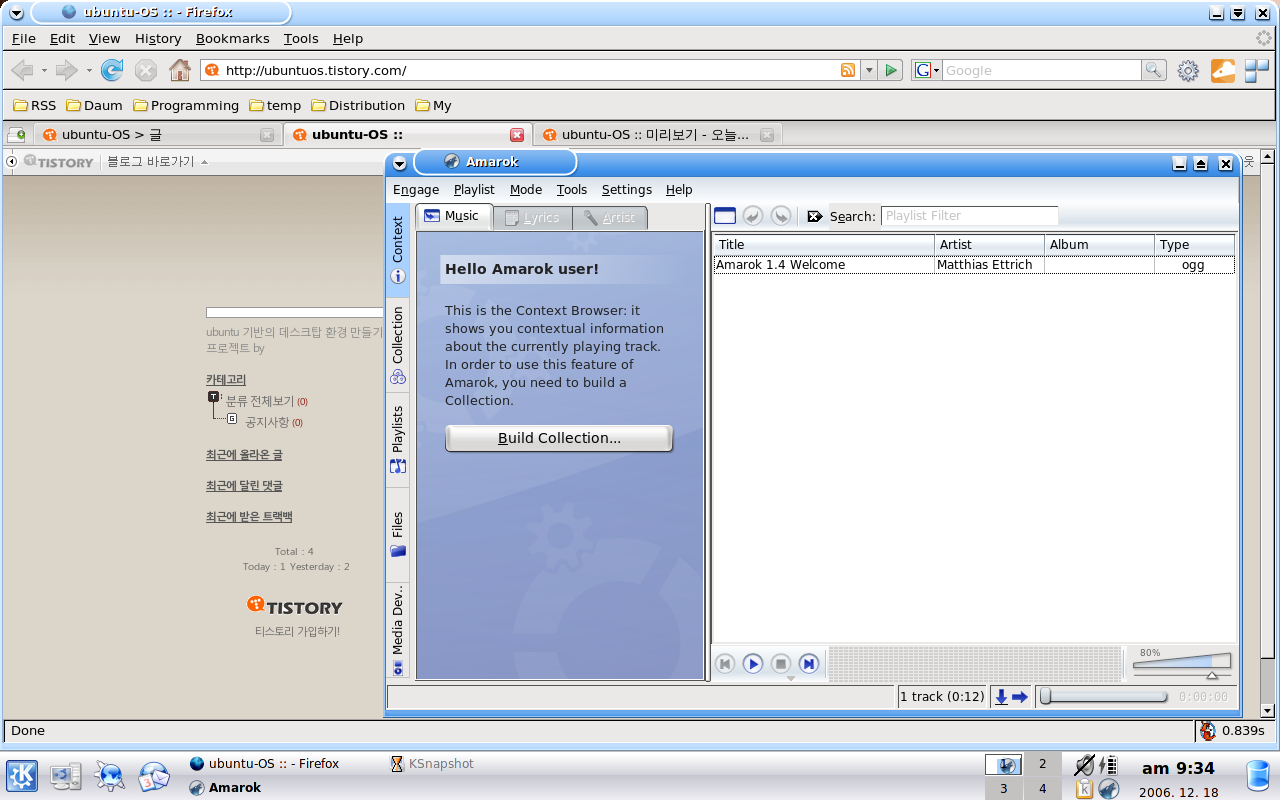Play track with Amarok play button
Image resolution: width=1280 pixels, height=800 pixels.
(x=753, y=664)
